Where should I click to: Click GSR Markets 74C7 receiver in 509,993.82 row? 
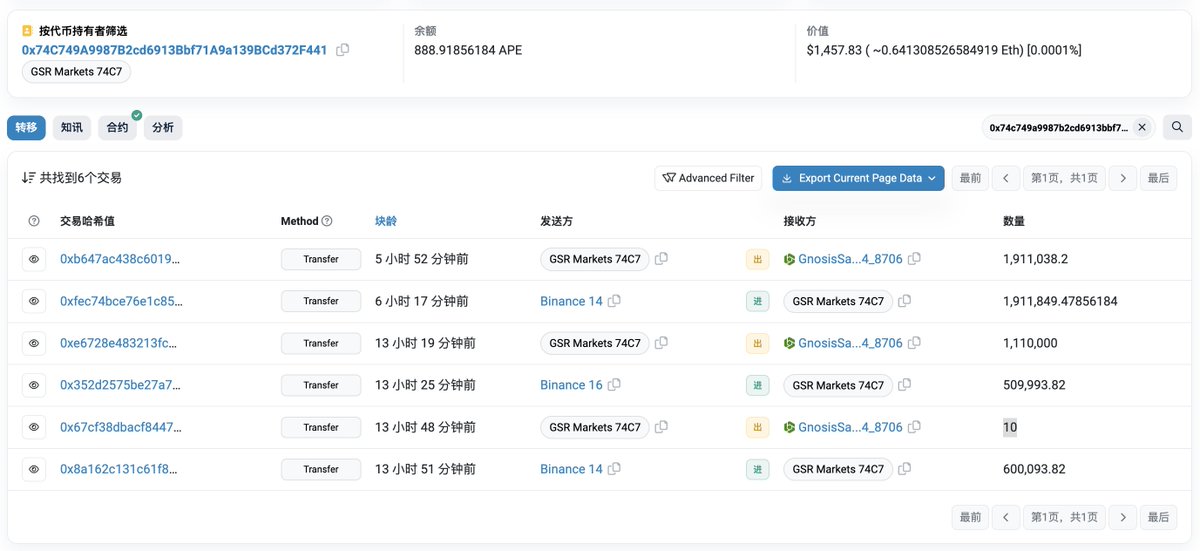click(x=838, y=385)
